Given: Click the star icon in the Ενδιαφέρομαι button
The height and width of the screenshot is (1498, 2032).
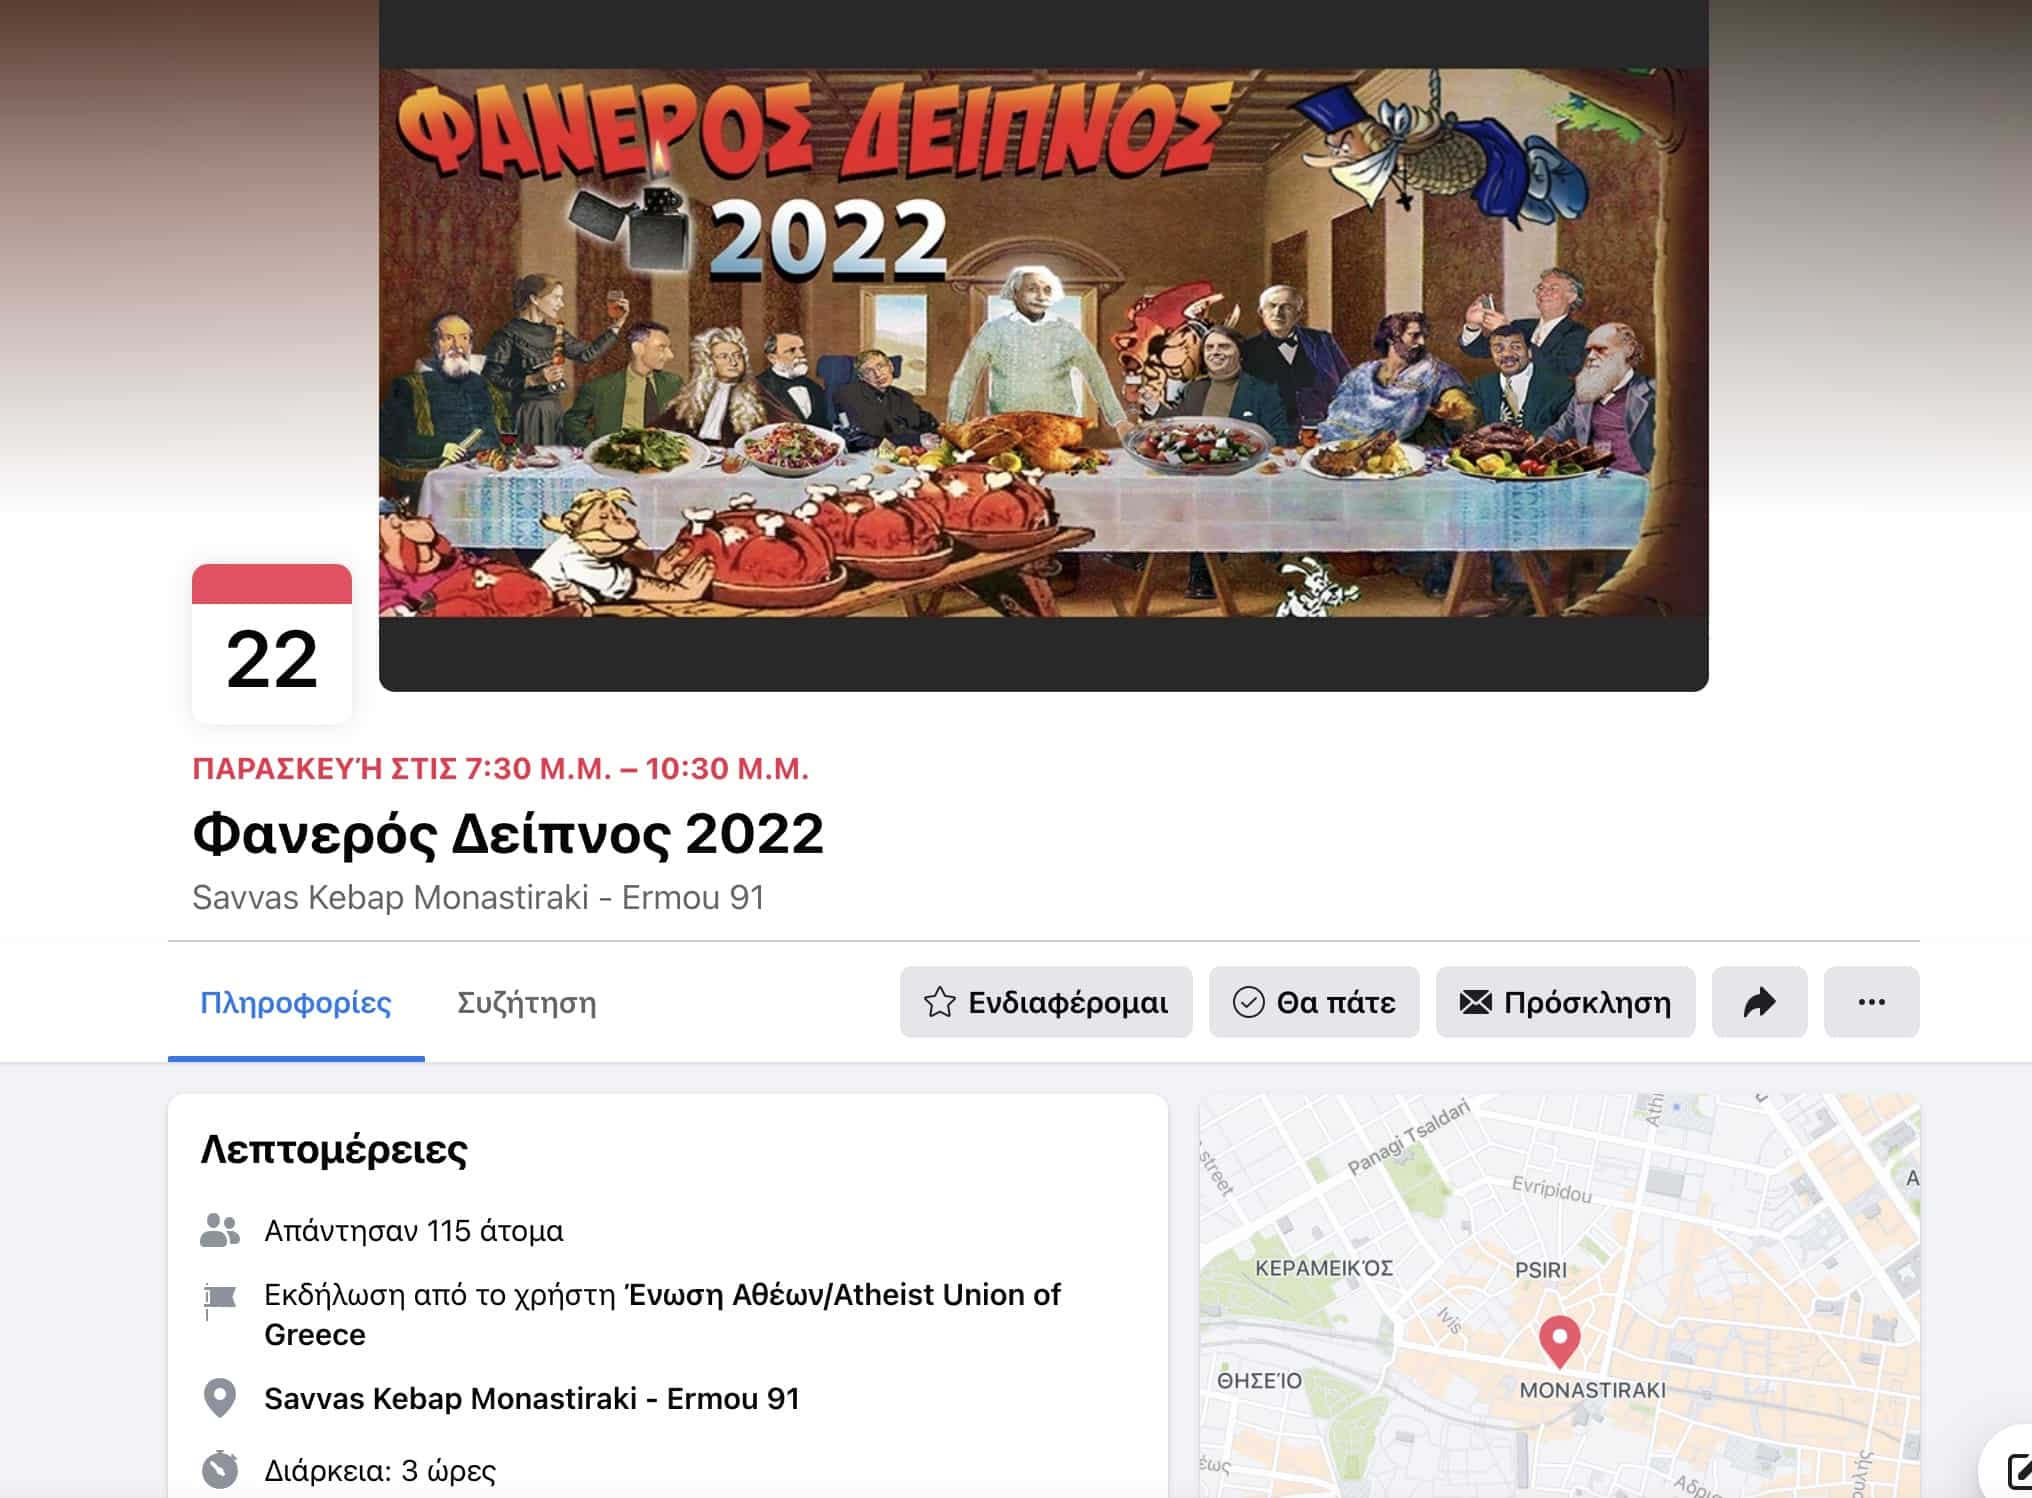Looking at the screenshot, I should coord(940,1002).
